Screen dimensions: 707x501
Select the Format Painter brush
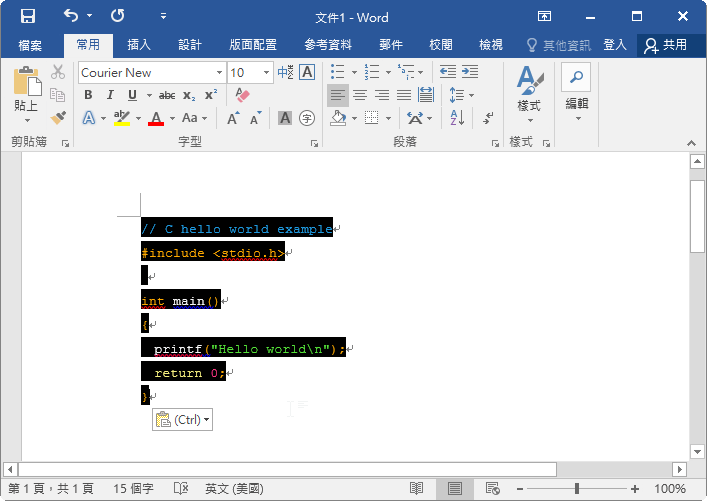[58, 118]
